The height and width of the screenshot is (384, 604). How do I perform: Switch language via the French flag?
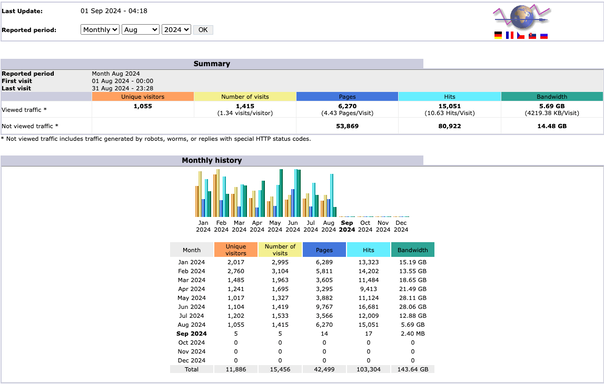click(510, 35)
